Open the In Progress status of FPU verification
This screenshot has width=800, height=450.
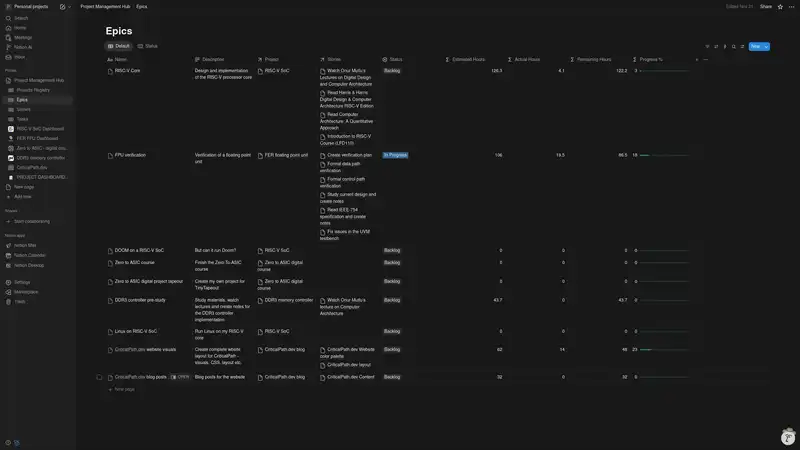point(395,155)
